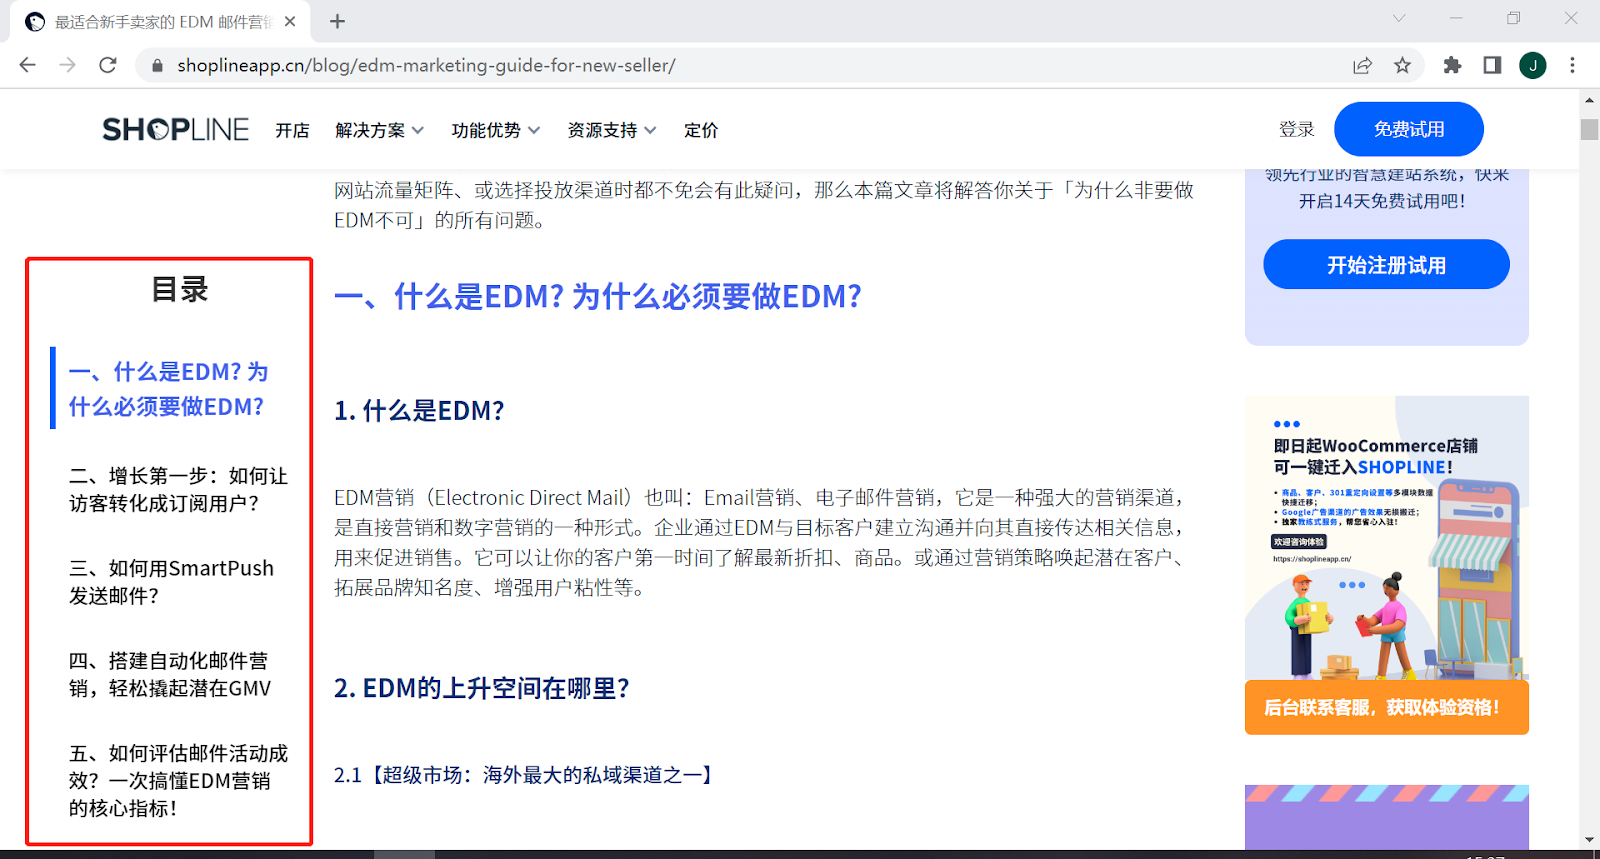The height and width of the screenshot is (859, 1600).
Task: Open the Chrome three-dot menu
Action: click(1572, 65)
